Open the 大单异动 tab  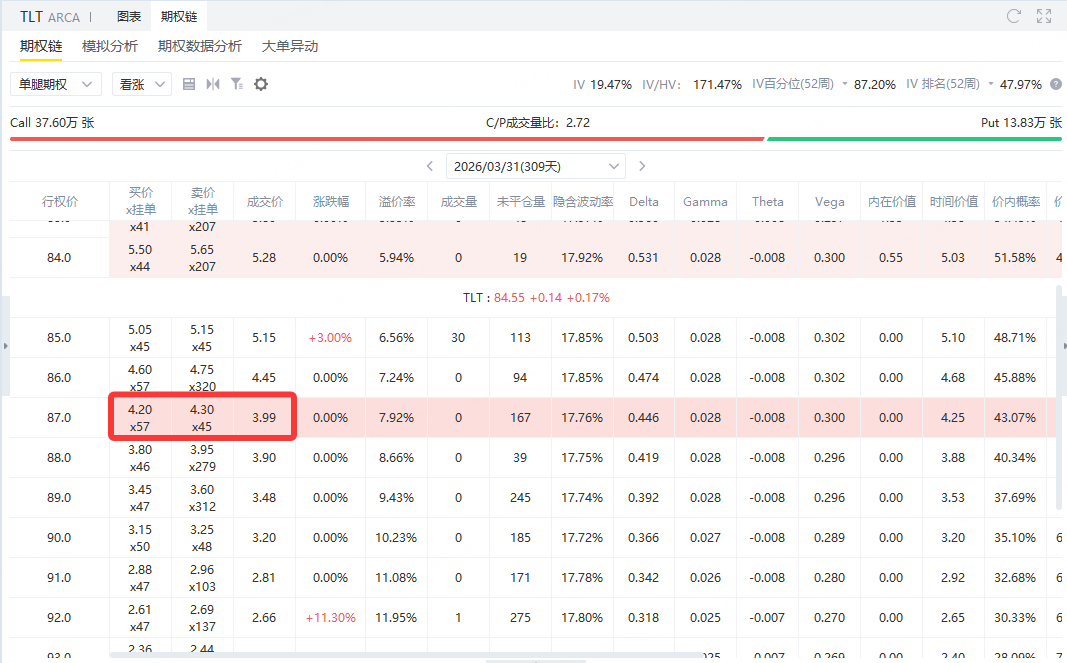(290, 46)
